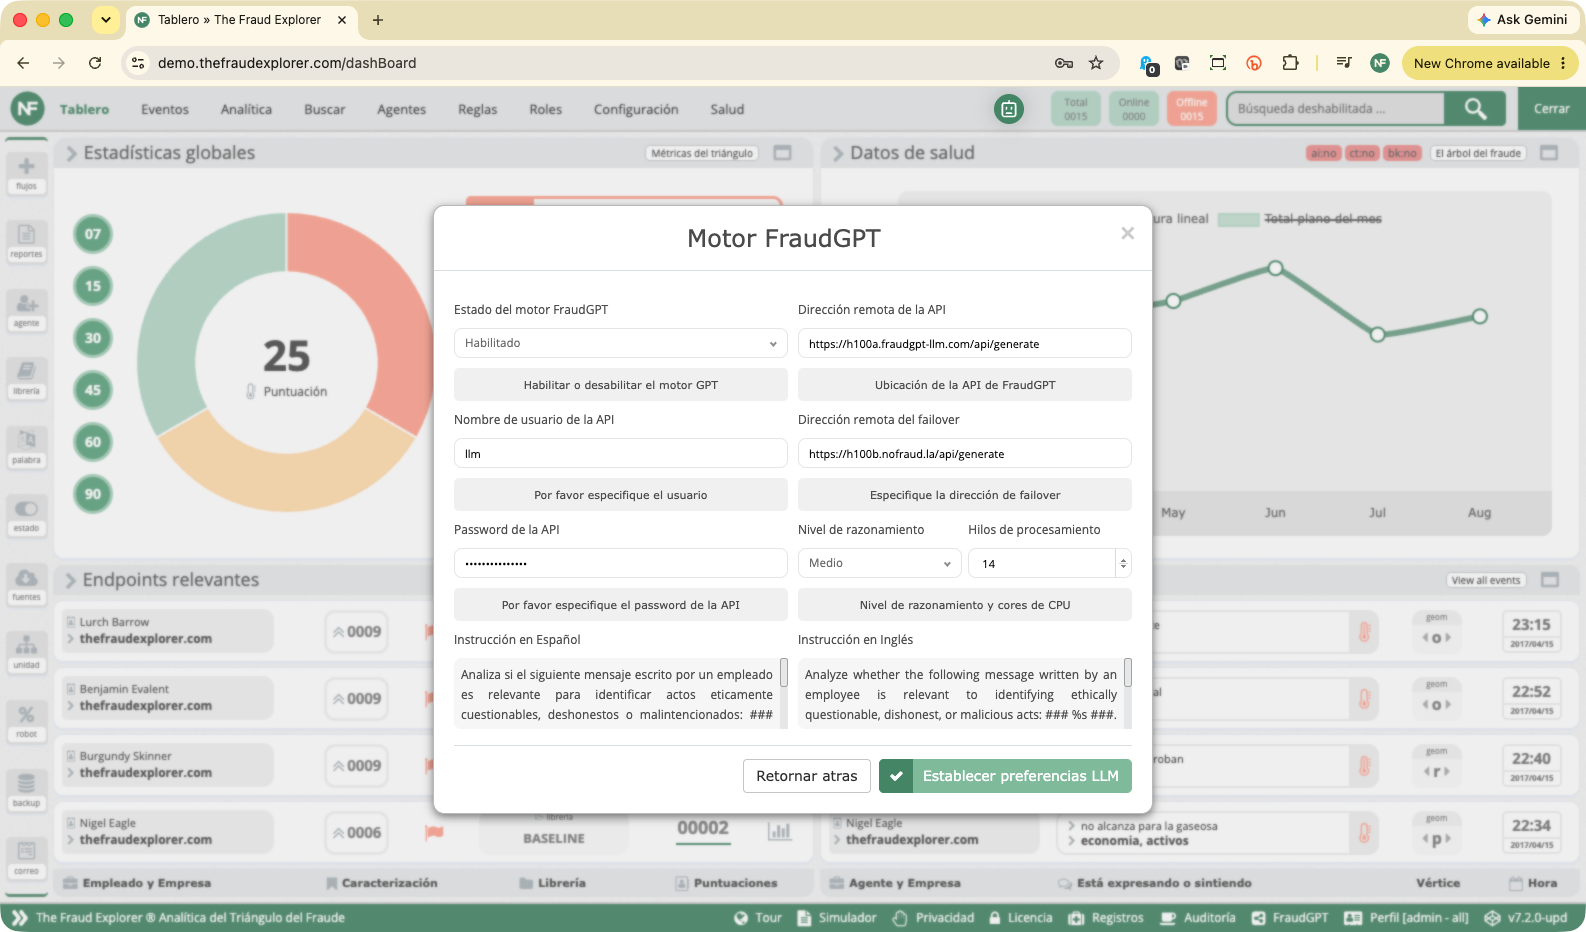This screenshot has height=932, width=1586.
Task: Expand the Datos de salud section chevron
Action: (838, 153)
